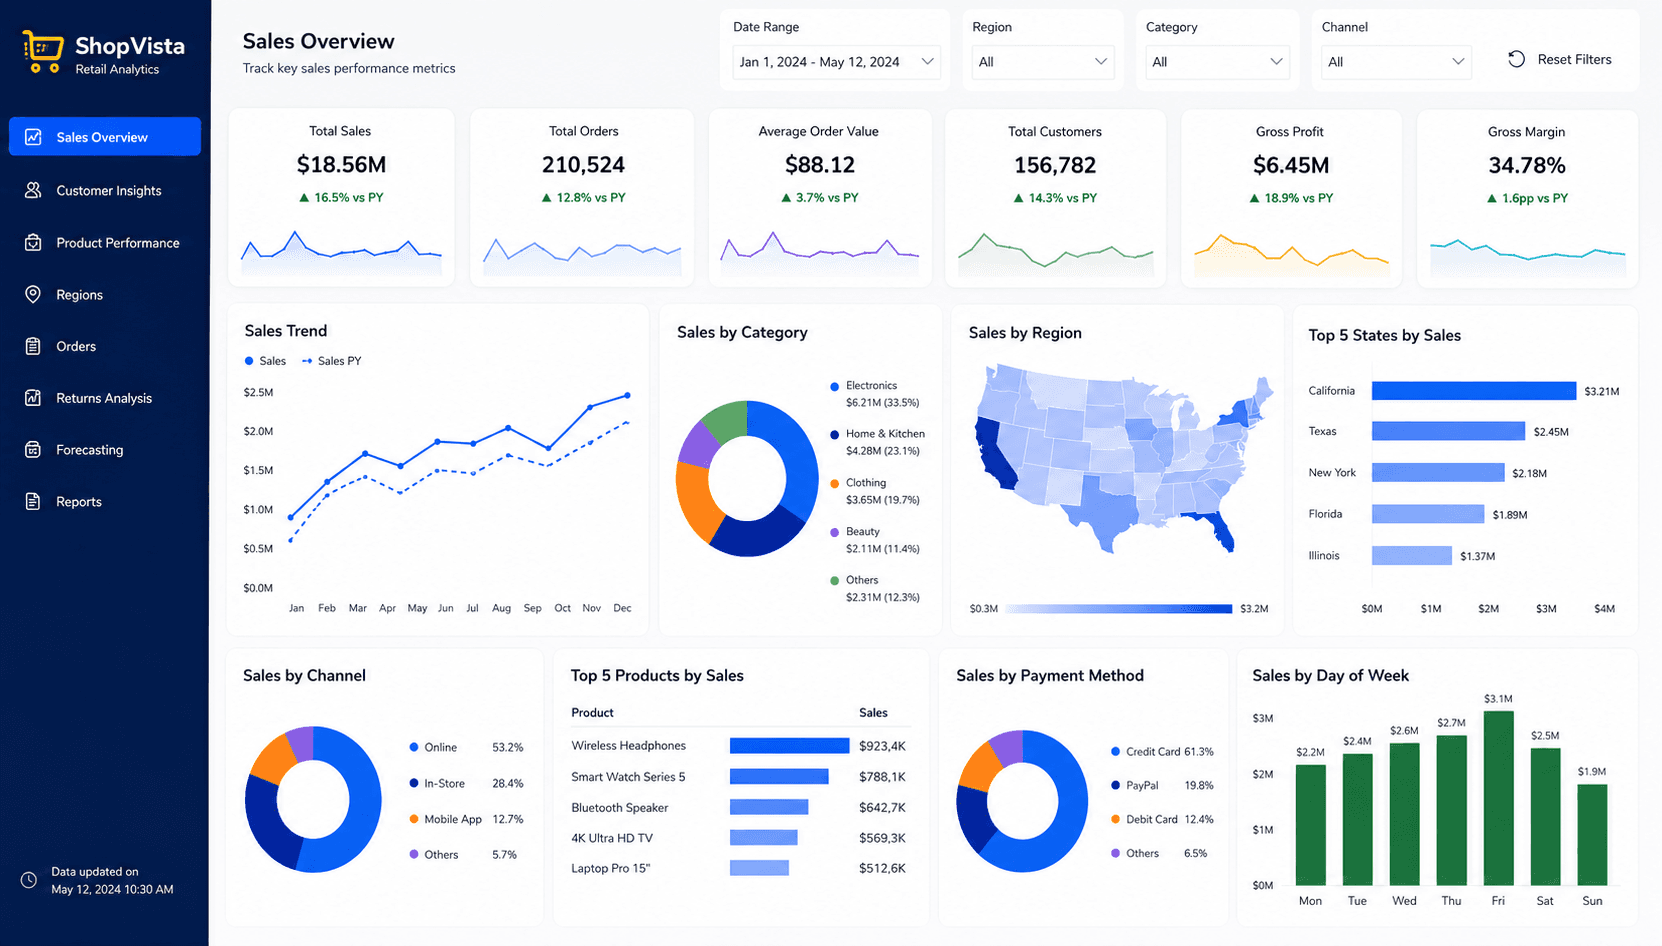The width and height of the screenshot is (1662, 946).
Task: Click the Texas sales bar
Action: pos(1448,431)
